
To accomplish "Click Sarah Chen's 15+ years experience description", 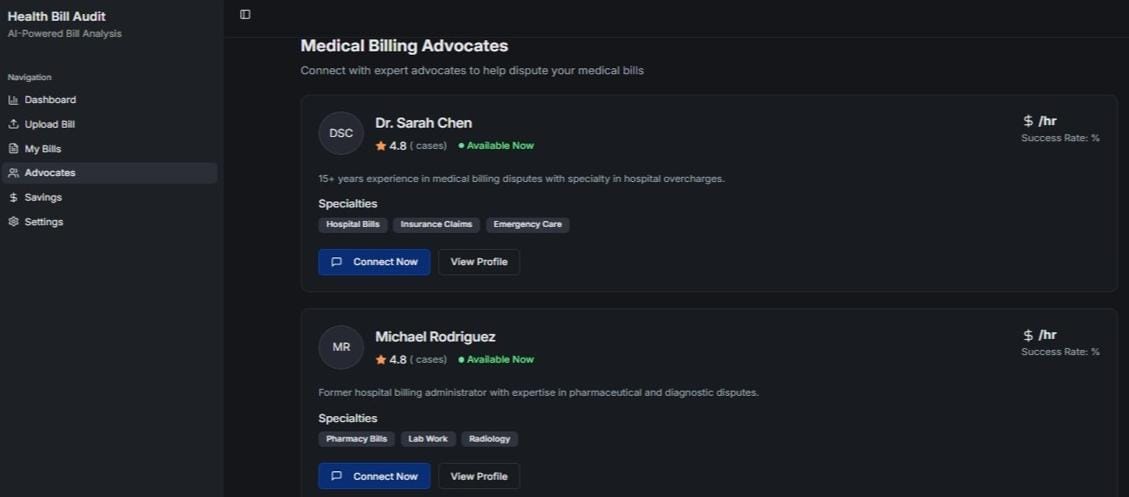I will click(521, 179).
